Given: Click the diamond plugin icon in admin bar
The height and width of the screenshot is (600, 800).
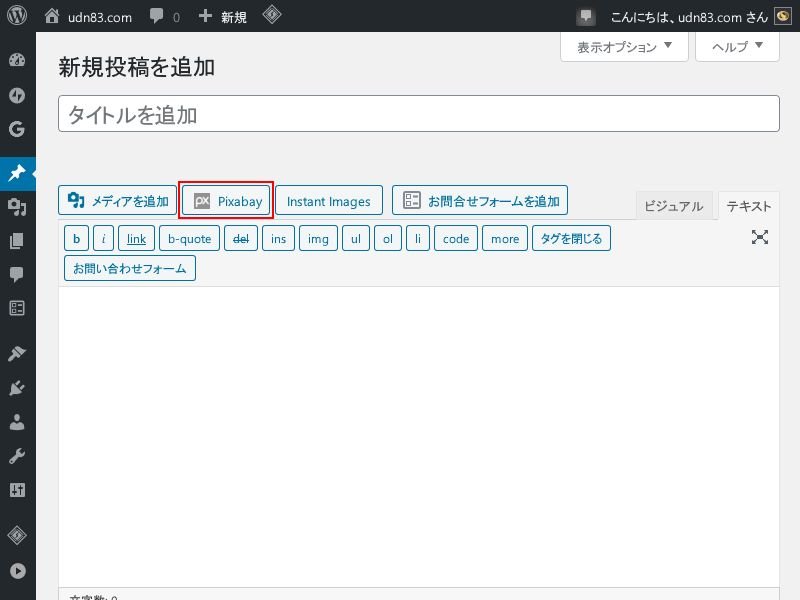Looking at the screenshot, I should click(272, 15).
